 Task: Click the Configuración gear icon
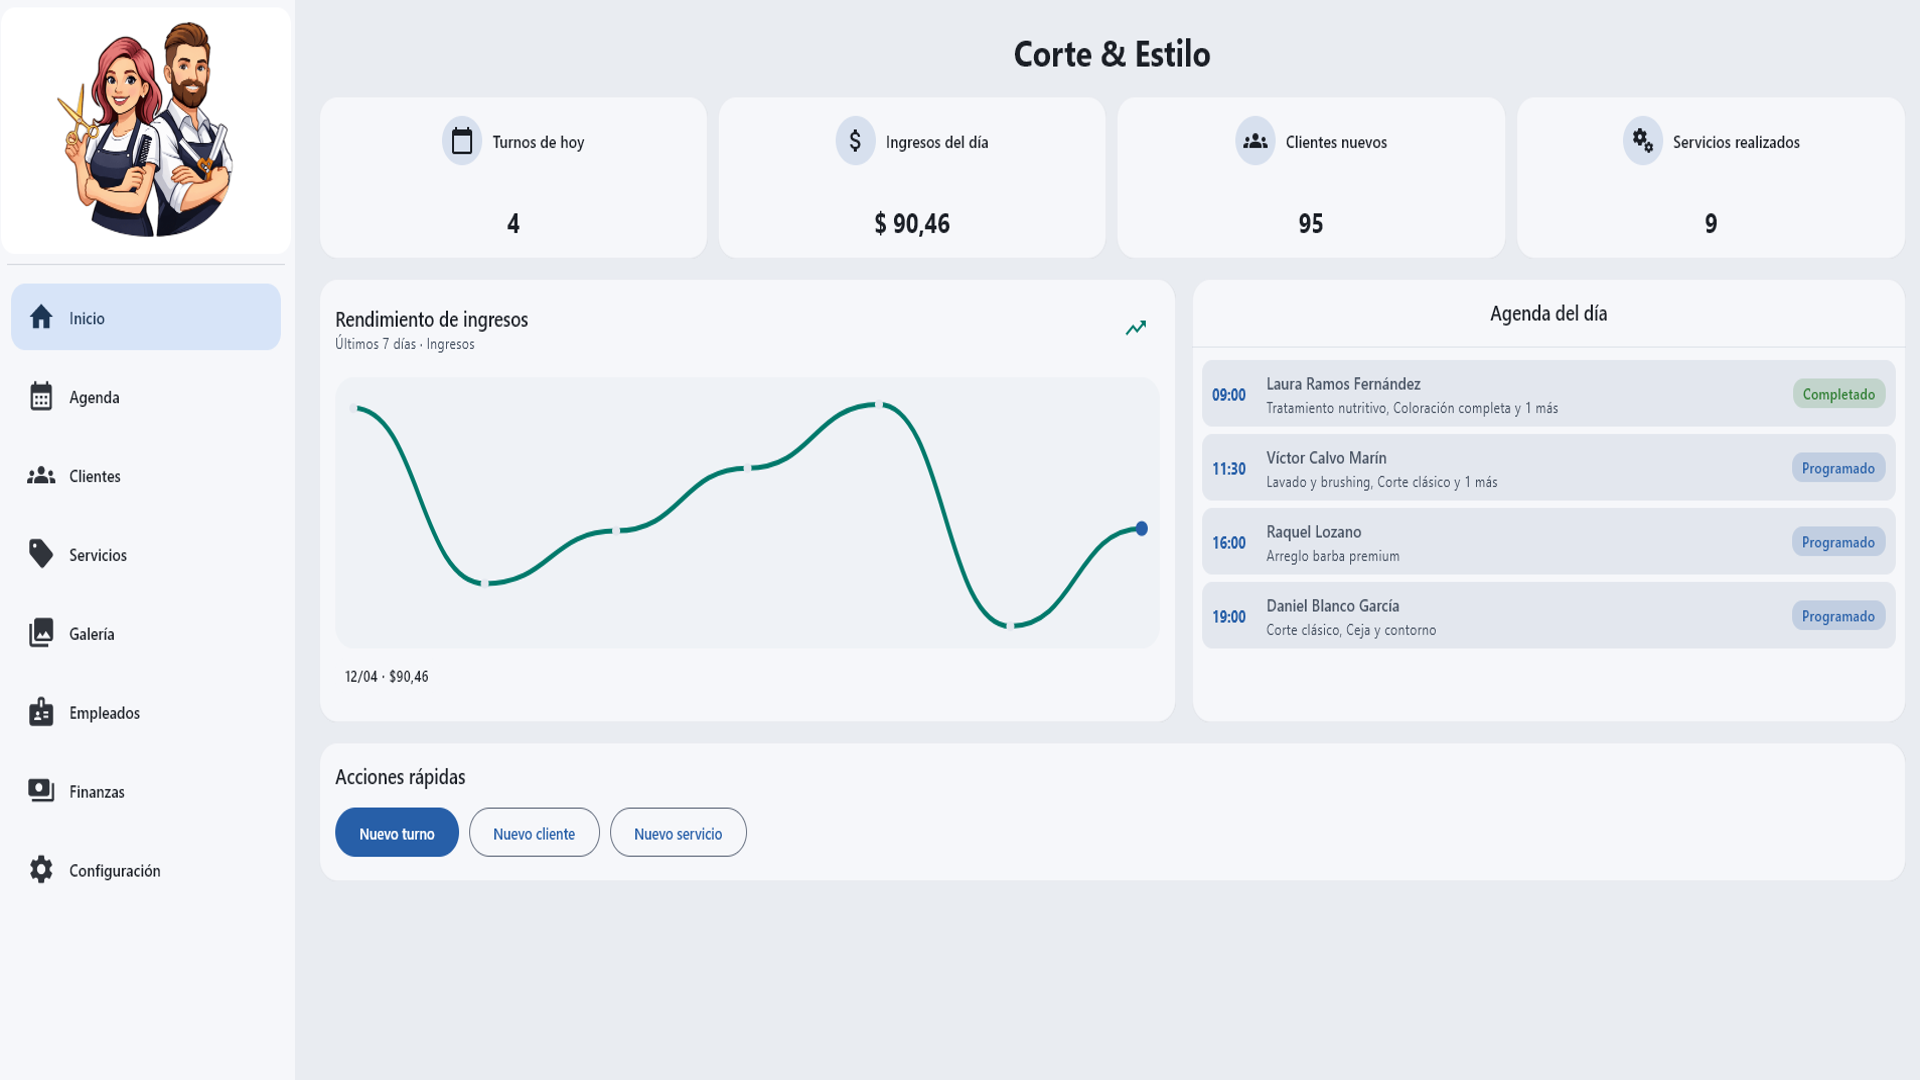point(41,870)
